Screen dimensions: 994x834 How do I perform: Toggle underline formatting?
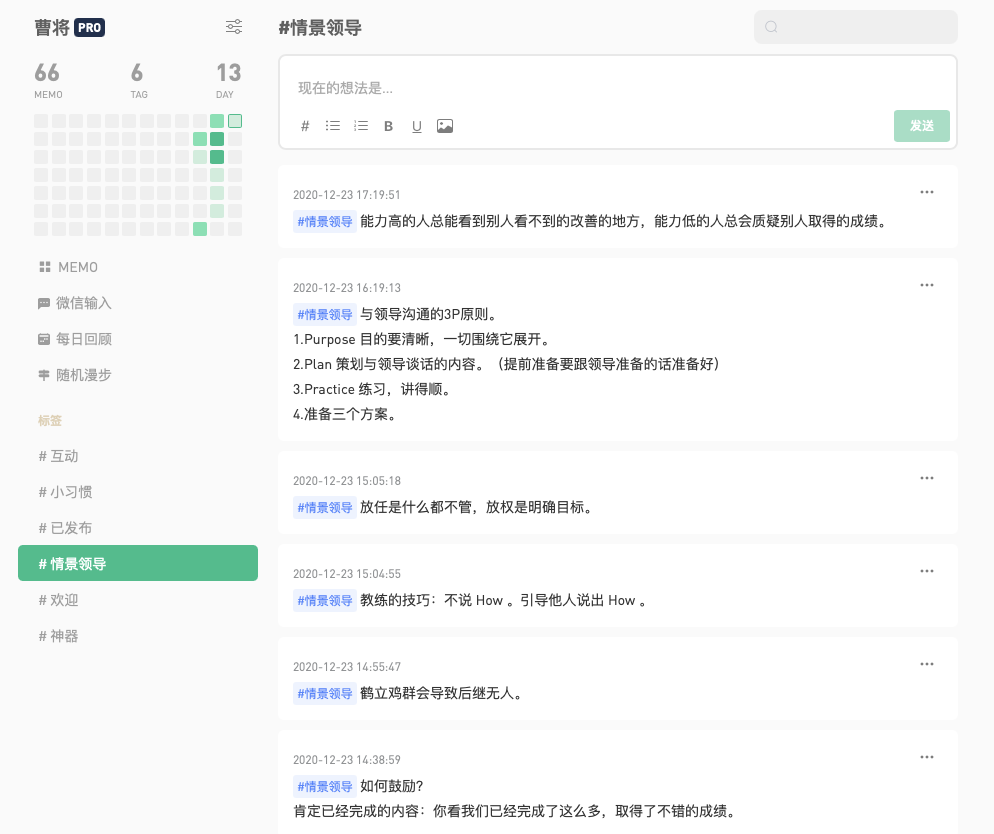tap(416, 127)
